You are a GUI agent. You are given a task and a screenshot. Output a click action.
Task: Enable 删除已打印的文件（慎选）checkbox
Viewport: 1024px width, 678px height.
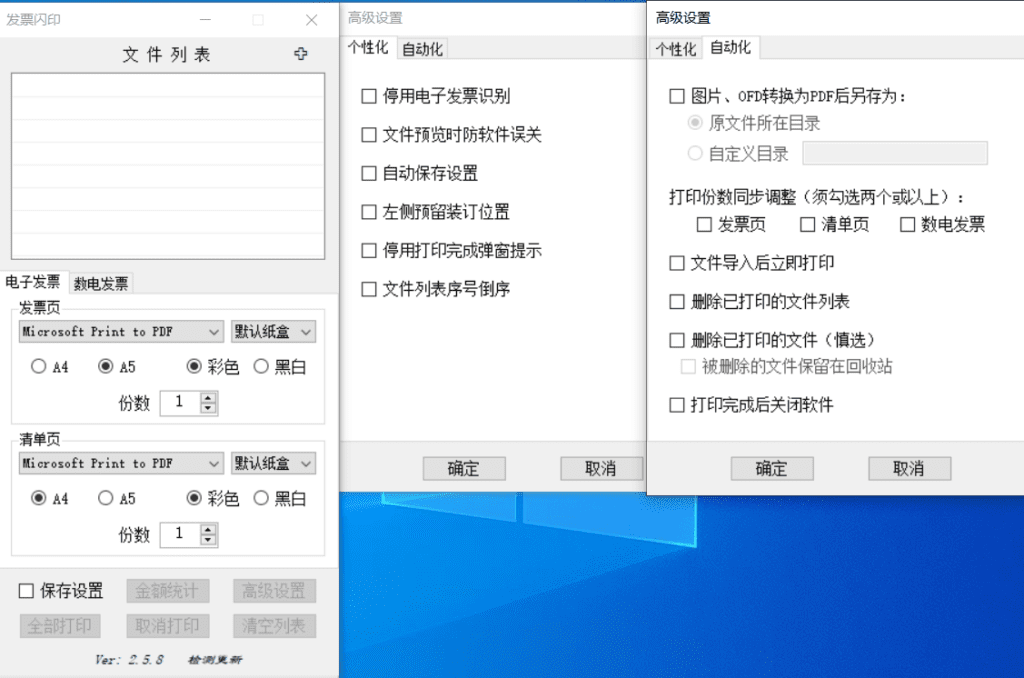click(x=677, y=340)
